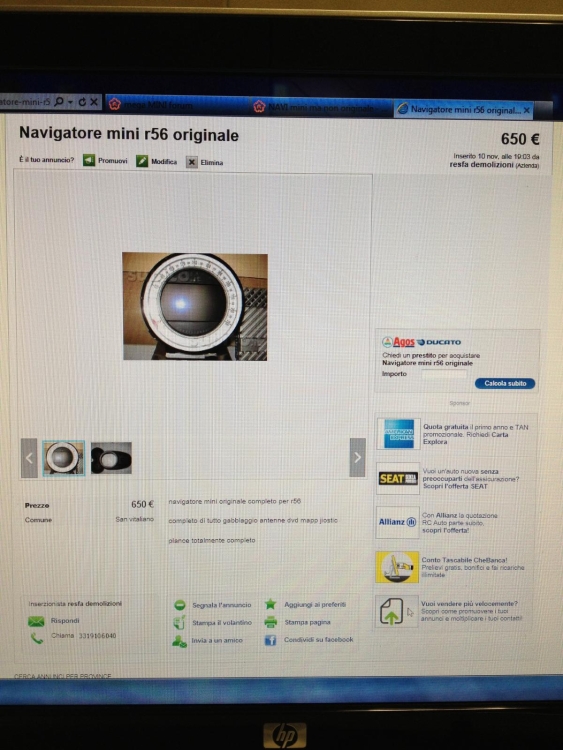Click the green Promuovi megaphone icon
This screenshot has width=563, height=750.
(x=88, y=160)
